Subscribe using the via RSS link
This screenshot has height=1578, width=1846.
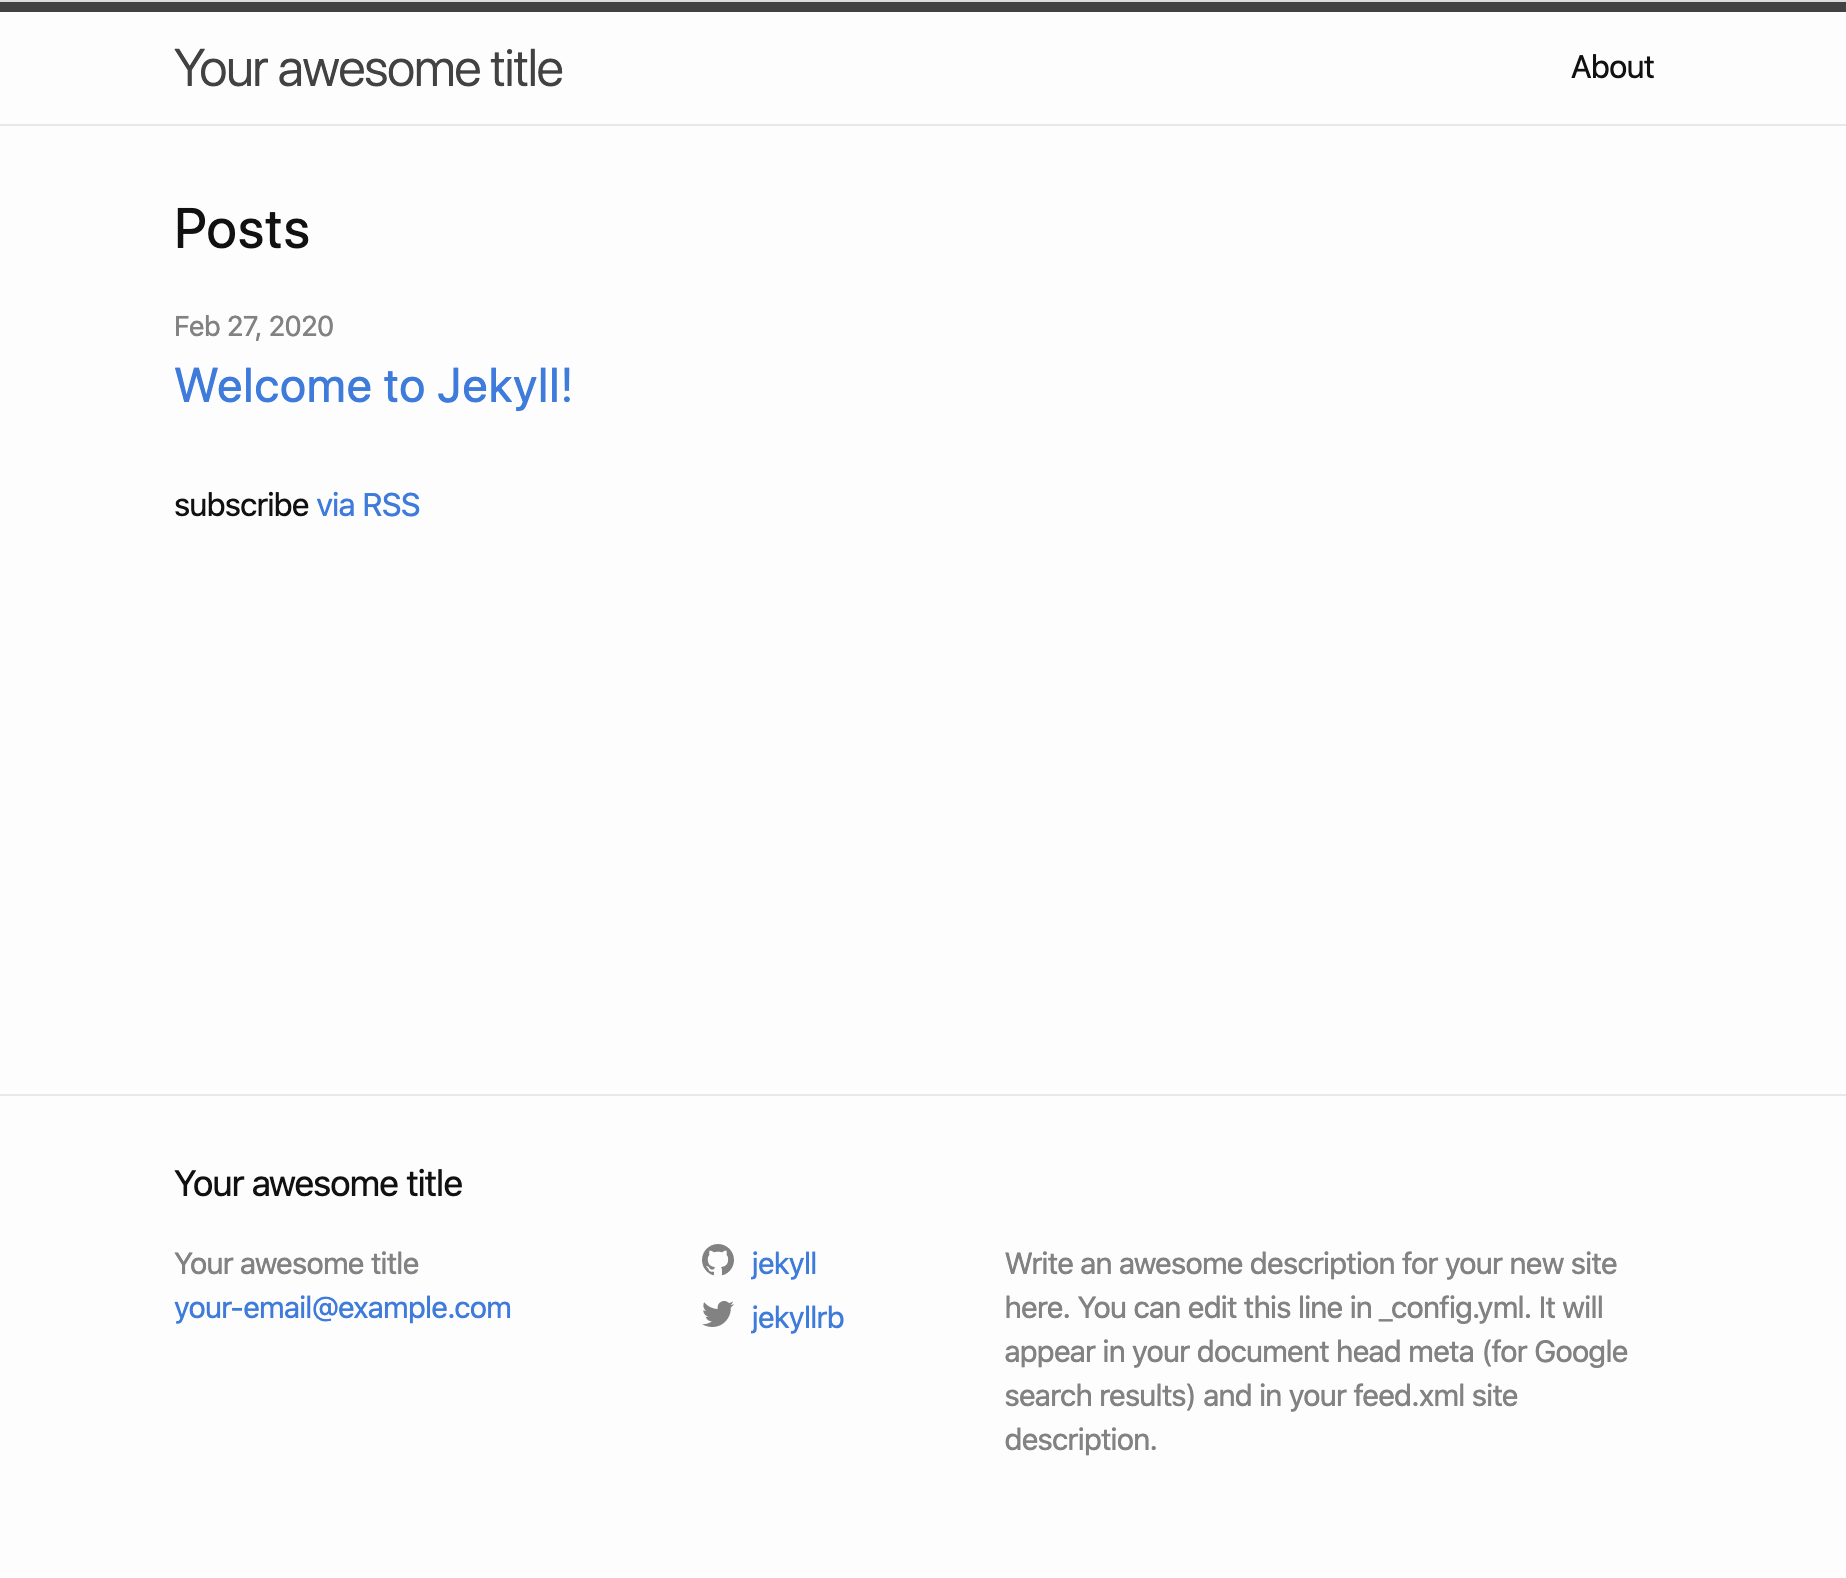click(368, 505)
